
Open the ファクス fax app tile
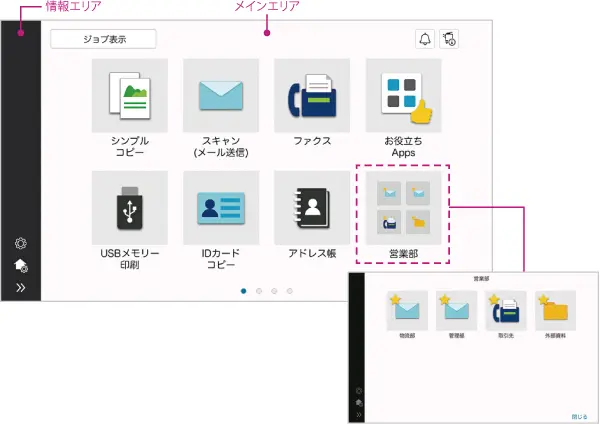(x=312, y=96)
